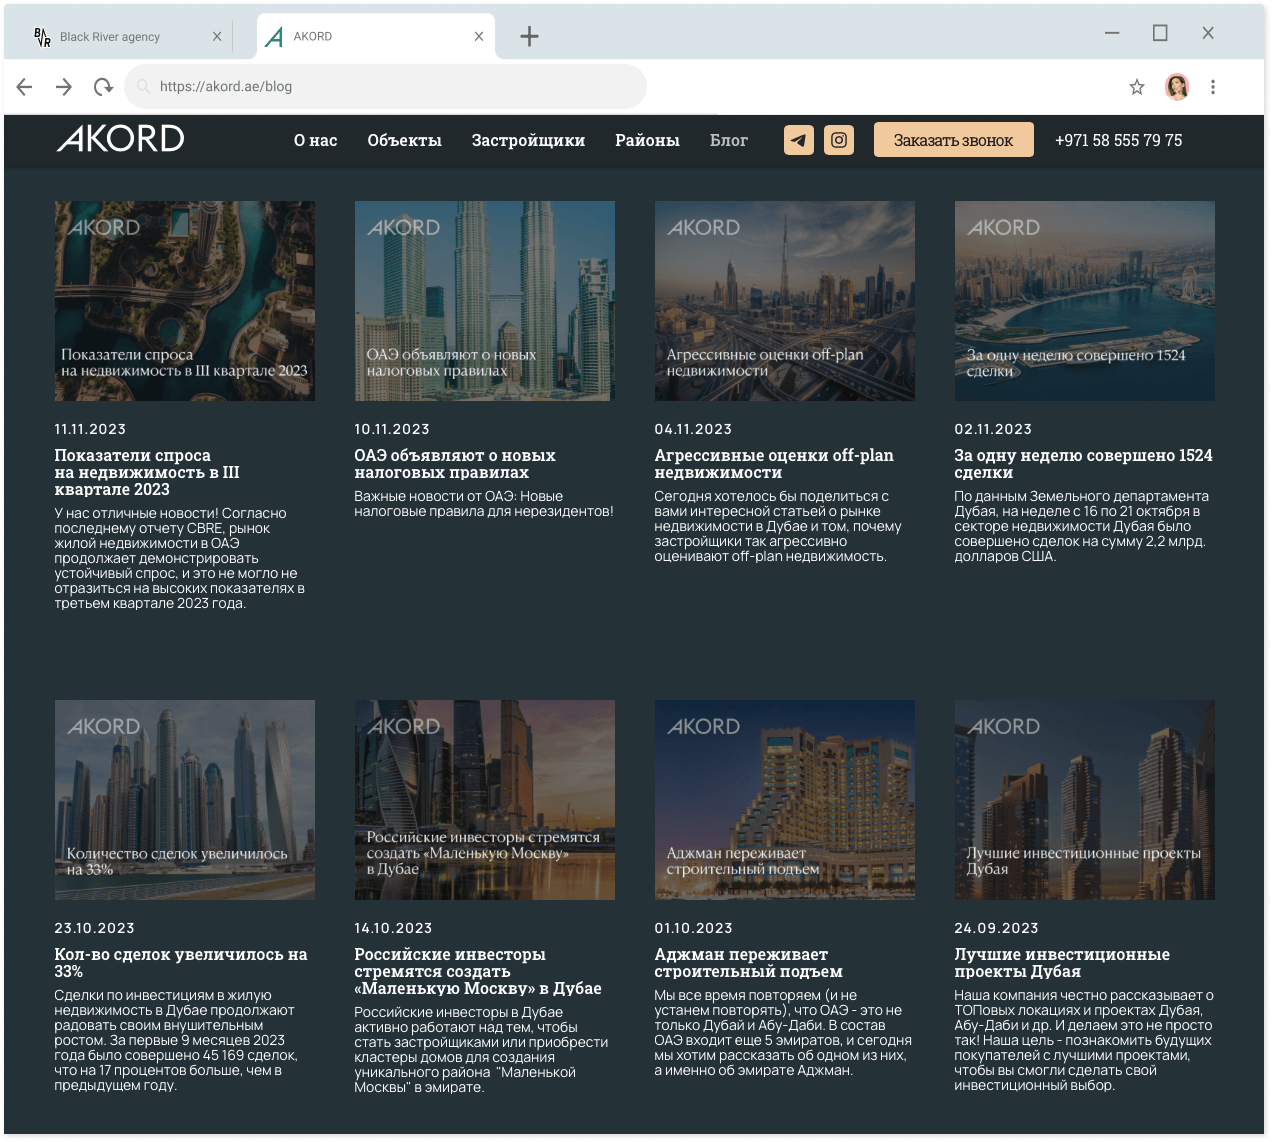
Task: Open the 'Объекты' menu item
Action: 404,141
